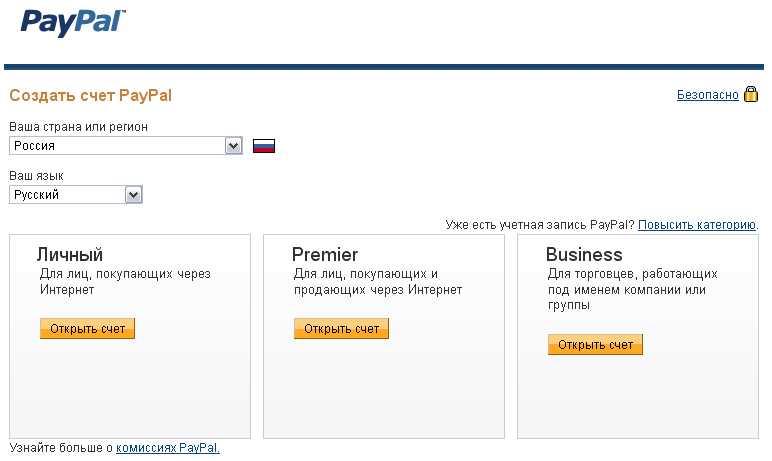Click the Создать счет PayPal page title
Image resolution: width=772 pixels, height=461 pixels.
91,95
